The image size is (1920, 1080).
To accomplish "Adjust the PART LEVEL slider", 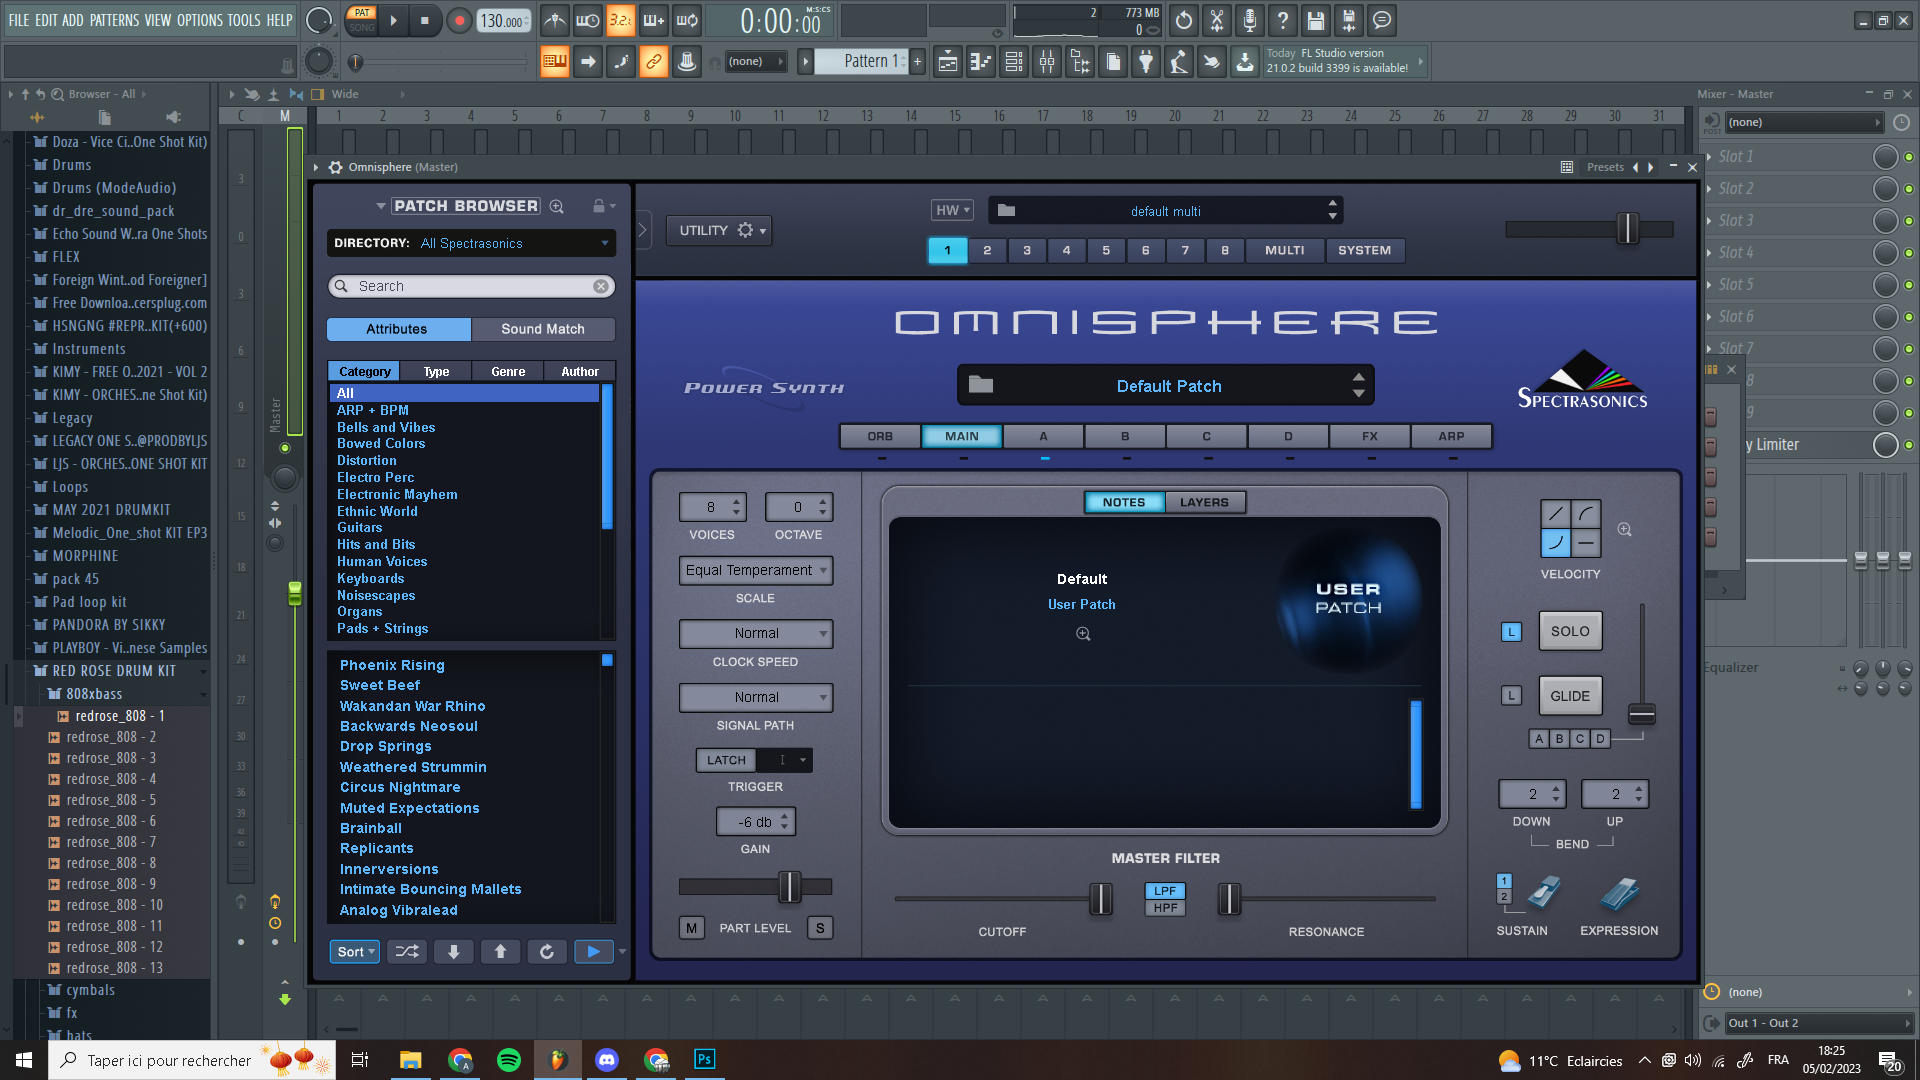I will pos(789,886).
